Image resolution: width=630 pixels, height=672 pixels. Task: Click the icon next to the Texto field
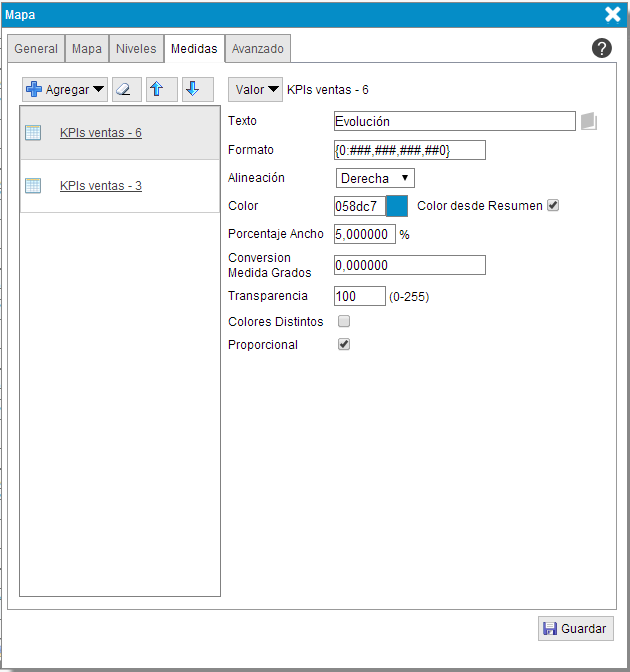pyautogui.click(x=589, y=121)
